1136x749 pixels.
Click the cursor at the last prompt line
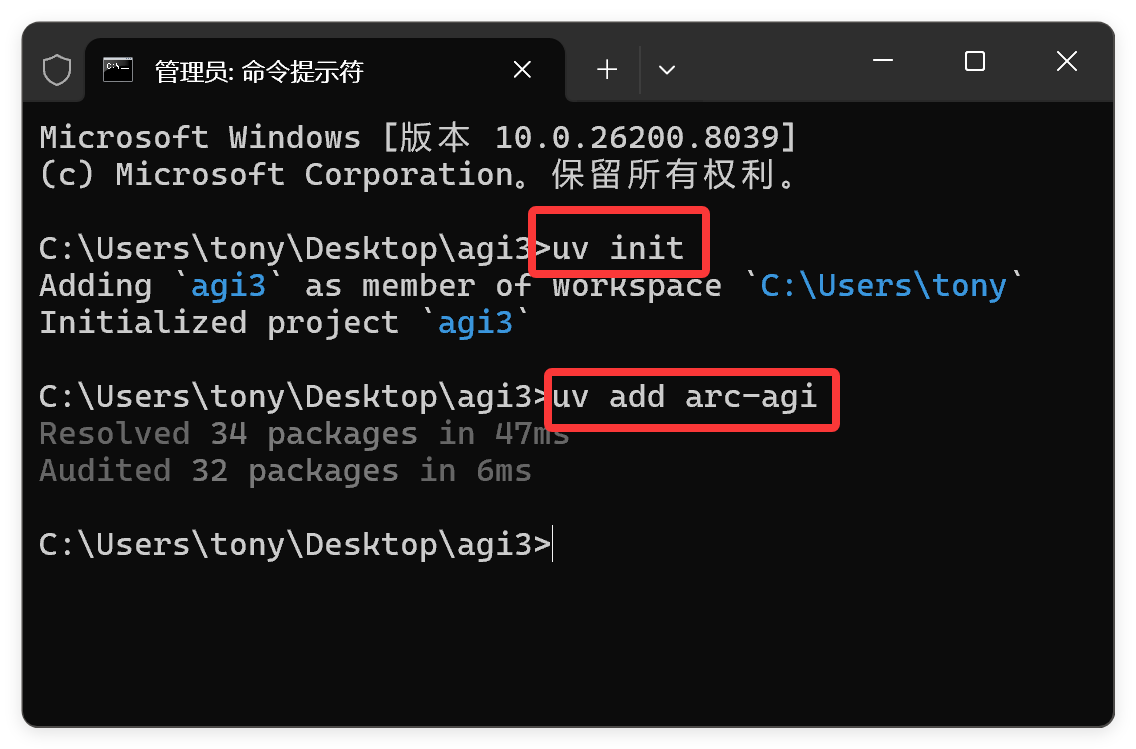coord(552,545)
